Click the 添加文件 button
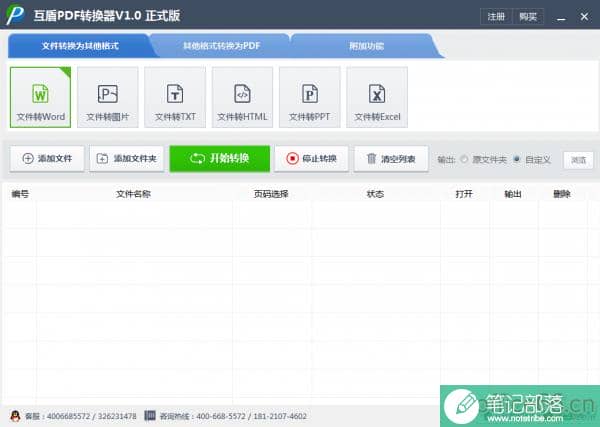This screenshot has height=427, width=600. (47, 158)
